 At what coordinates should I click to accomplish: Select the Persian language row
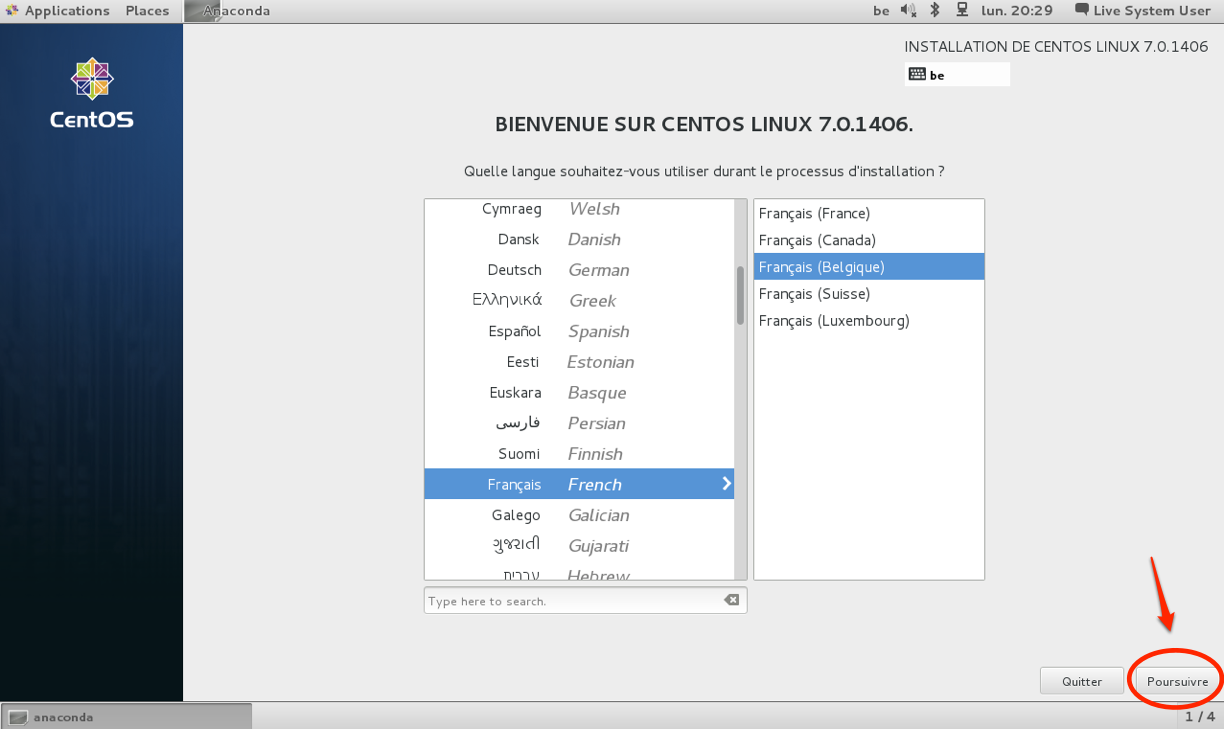(579, 423)
